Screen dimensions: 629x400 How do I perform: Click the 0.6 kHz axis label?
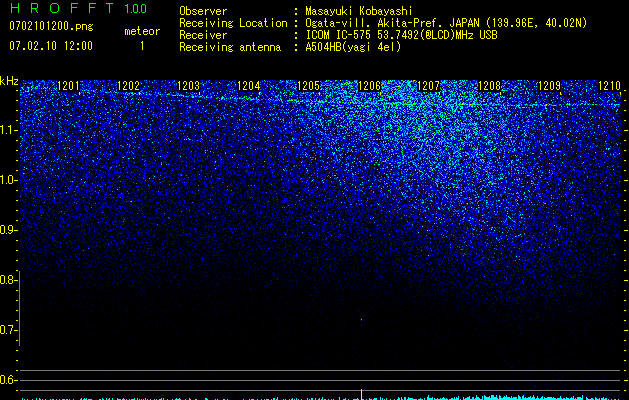pyautogui.click(x=8, y=380)
